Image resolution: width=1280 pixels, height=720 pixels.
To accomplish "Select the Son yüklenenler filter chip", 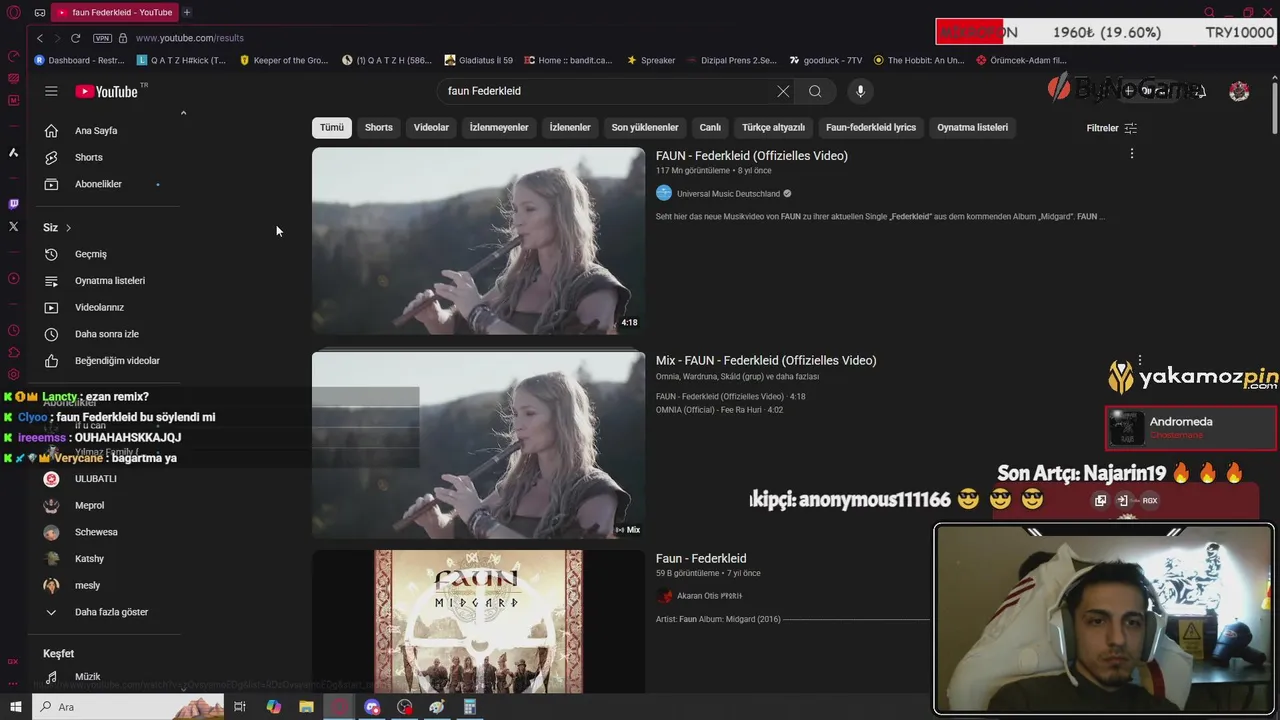I will click(x=645, y=128).
